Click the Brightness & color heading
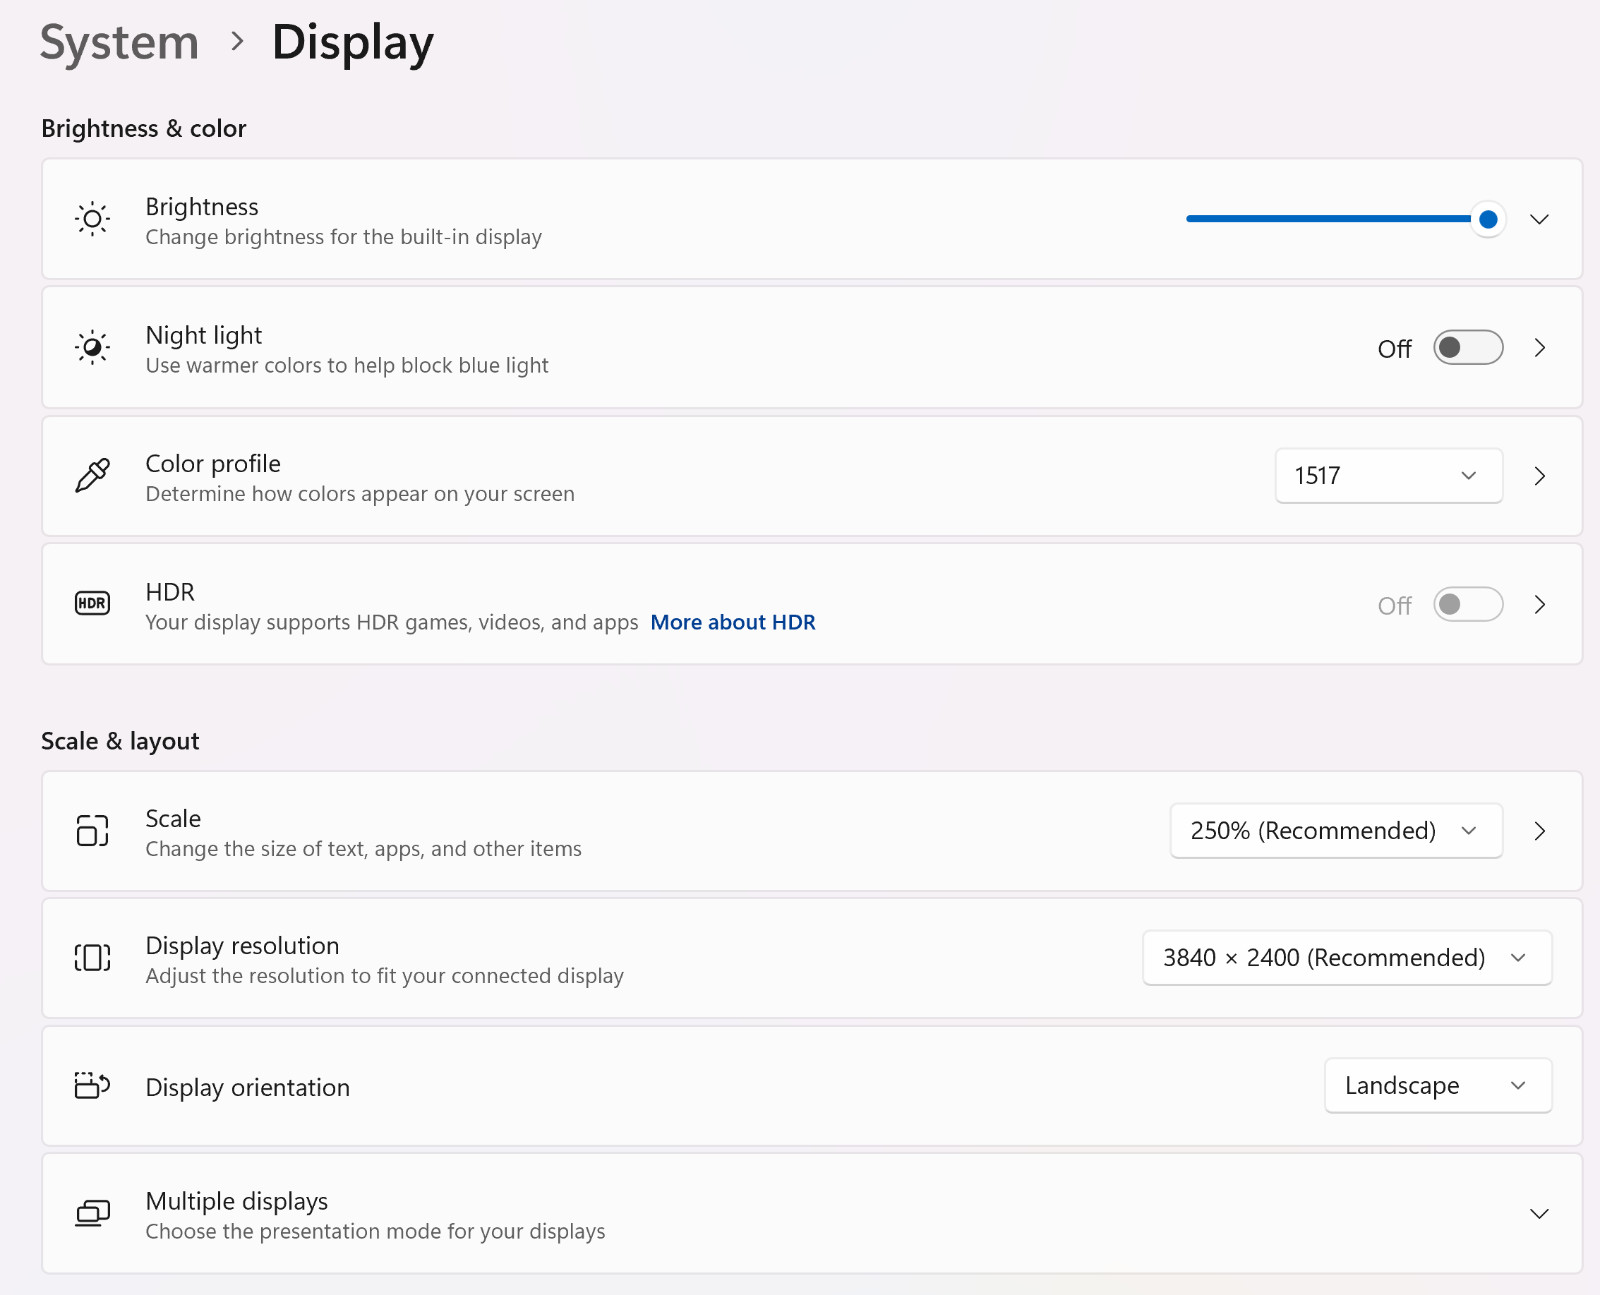 [144, 129]
